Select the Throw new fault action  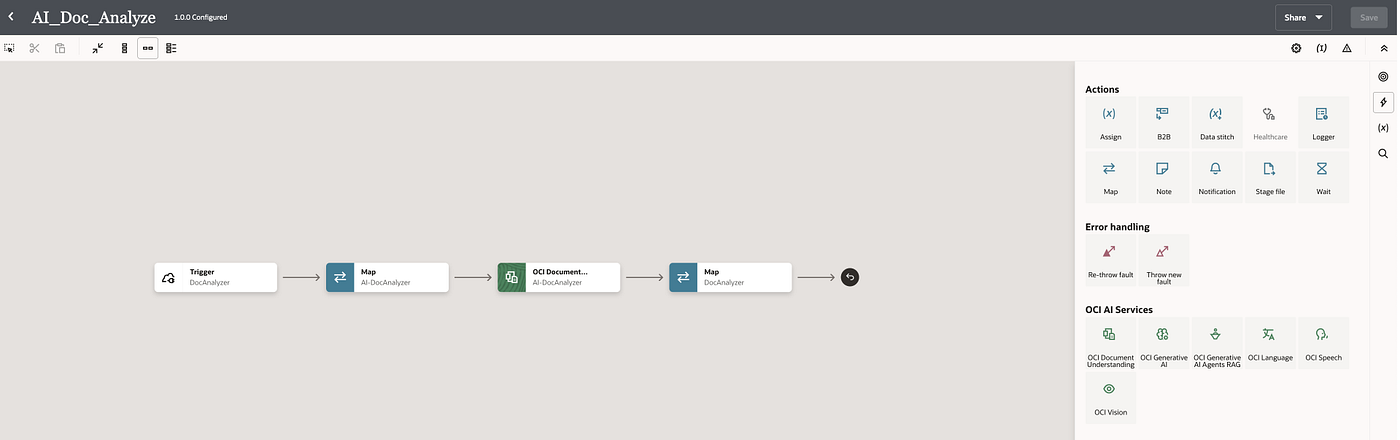tap(1163, 260)
